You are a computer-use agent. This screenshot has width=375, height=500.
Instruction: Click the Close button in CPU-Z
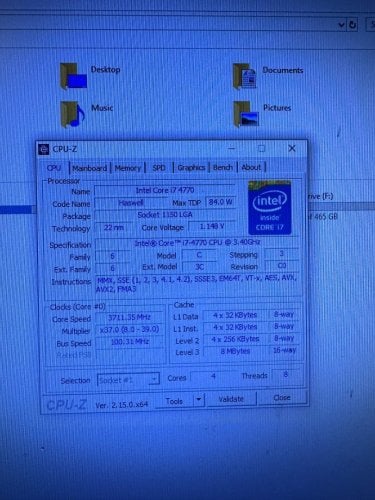tap(282, 398)
